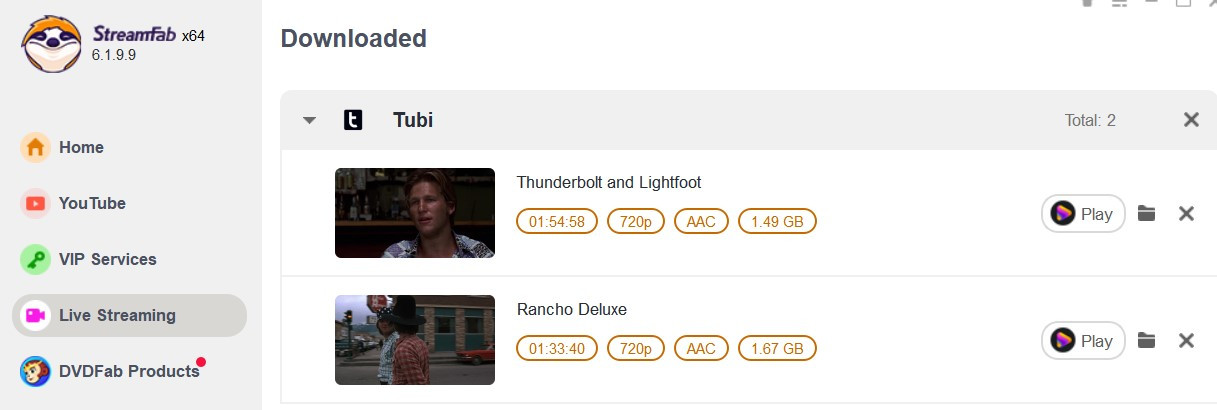Delete Rancho Deluxe from downloaded list
Screen dimensions: 1217x410
click(x=1186, y=341)
